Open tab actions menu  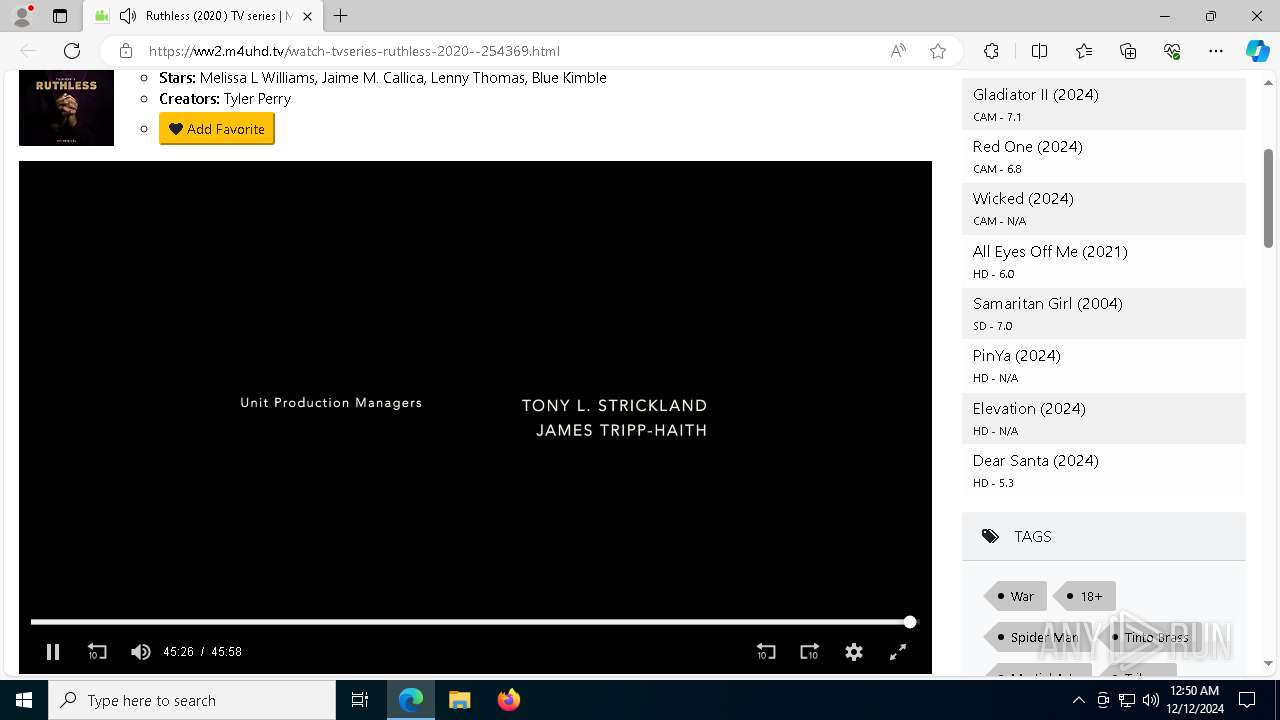[60, 16]
